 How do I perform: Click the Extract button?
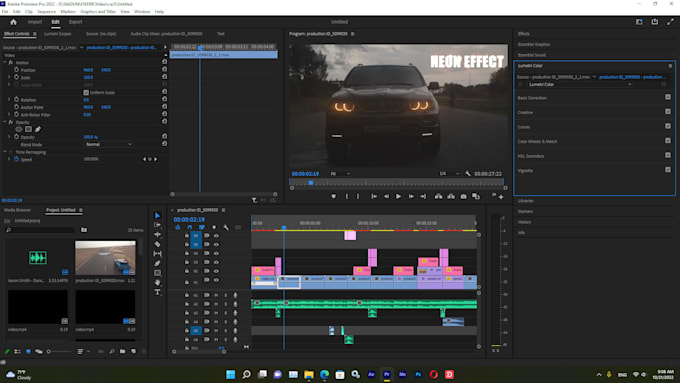pos(451,196)
